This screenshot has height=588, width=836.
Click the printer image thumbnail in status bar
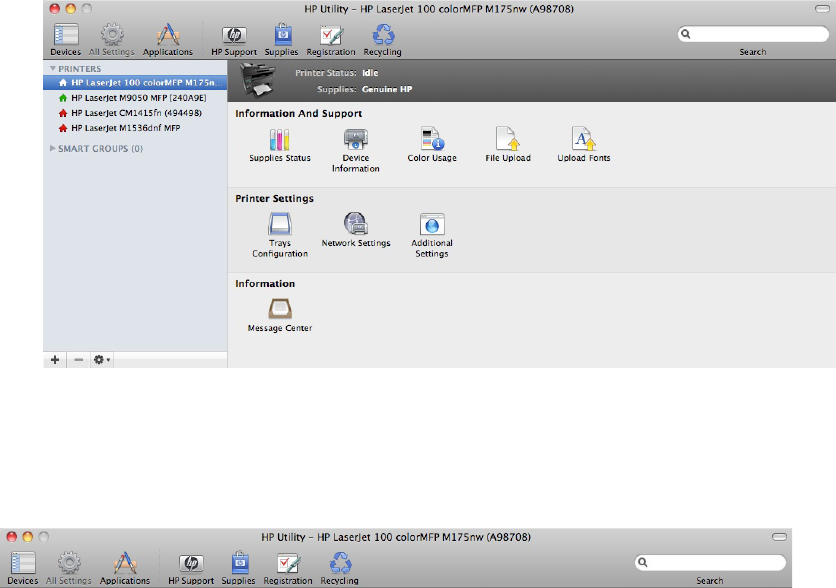pyautogui.click(x=258, y=80)
